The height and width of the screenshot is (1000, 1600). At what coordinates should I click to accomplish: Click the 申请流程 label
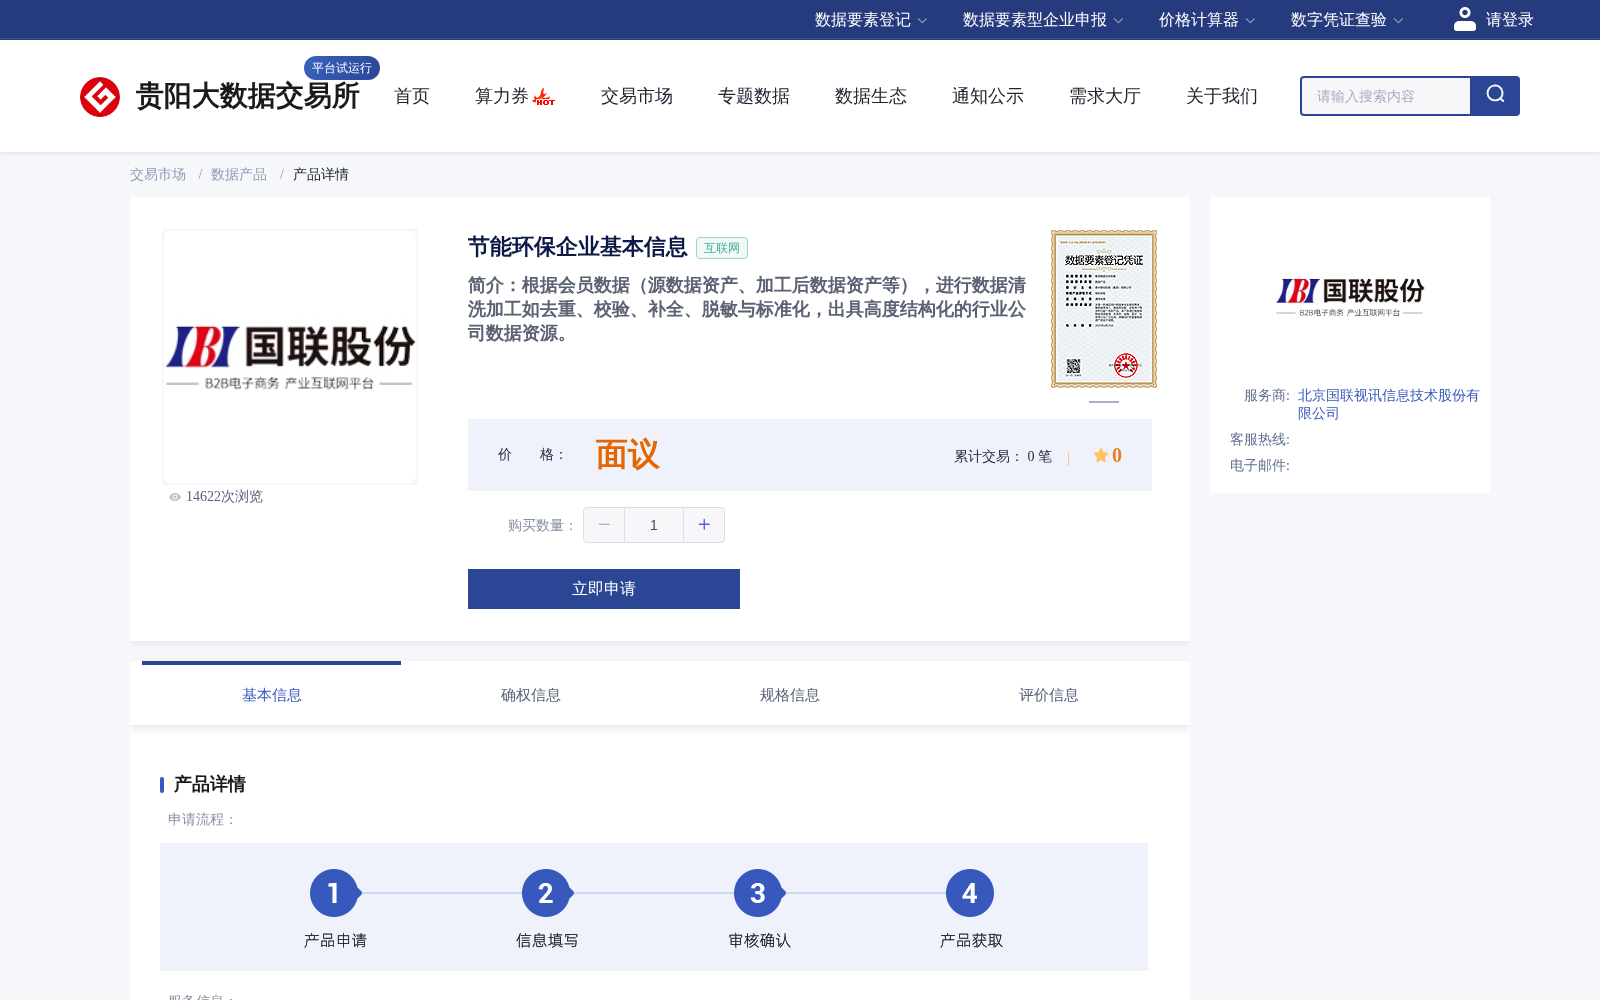point(202,820)
